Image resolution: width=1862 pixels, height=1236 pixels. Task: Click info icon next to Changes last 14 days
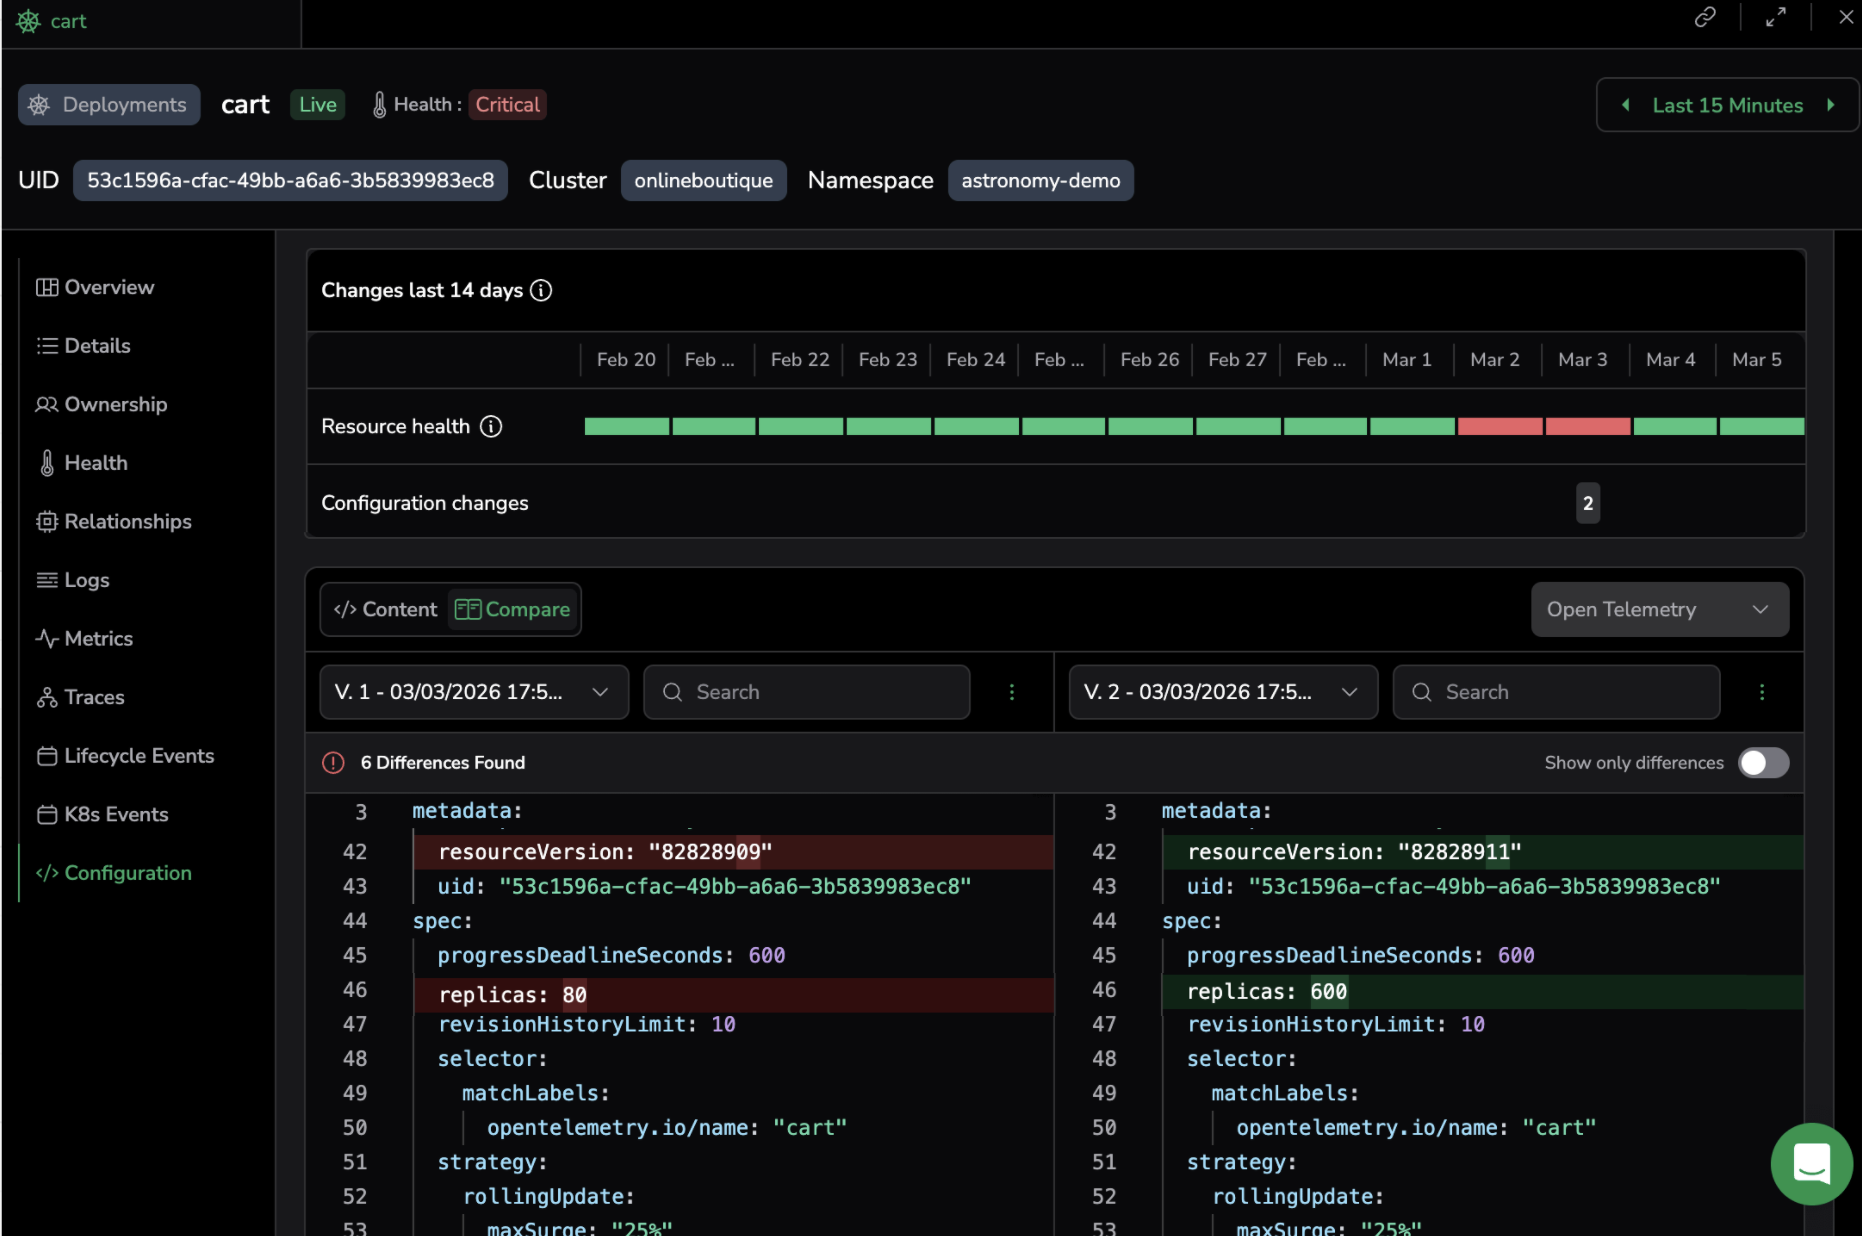point(541,291)
